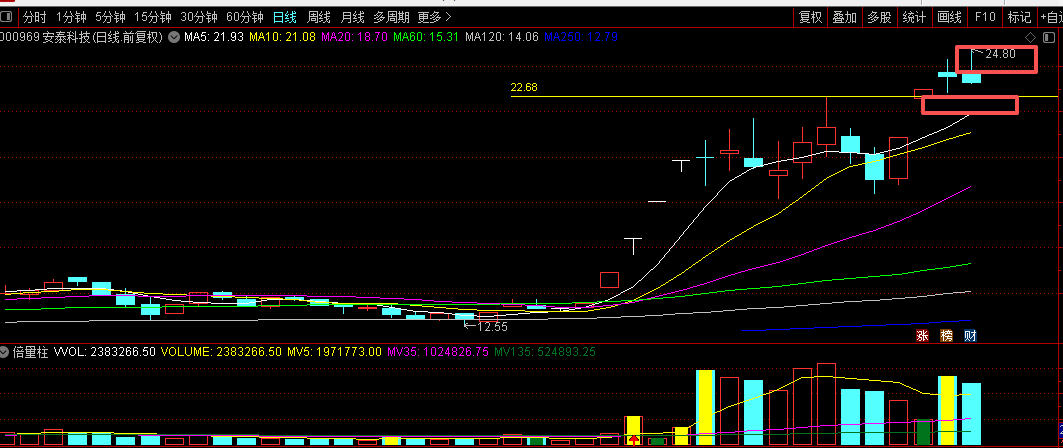Select the 60分钟 period tab
This screenshot has width=1063, height=448.
(x=245, y=17)
